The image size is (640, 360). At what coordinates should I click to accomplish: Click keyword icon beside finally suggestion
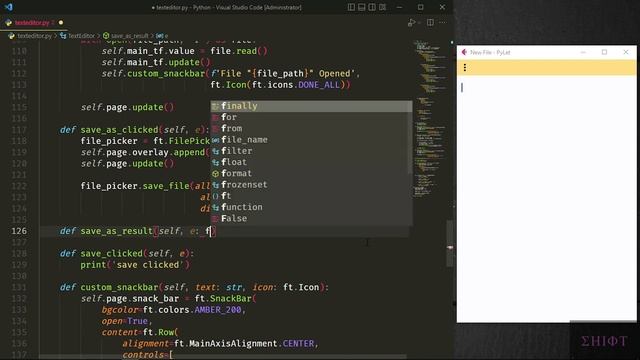pos(216,107)
